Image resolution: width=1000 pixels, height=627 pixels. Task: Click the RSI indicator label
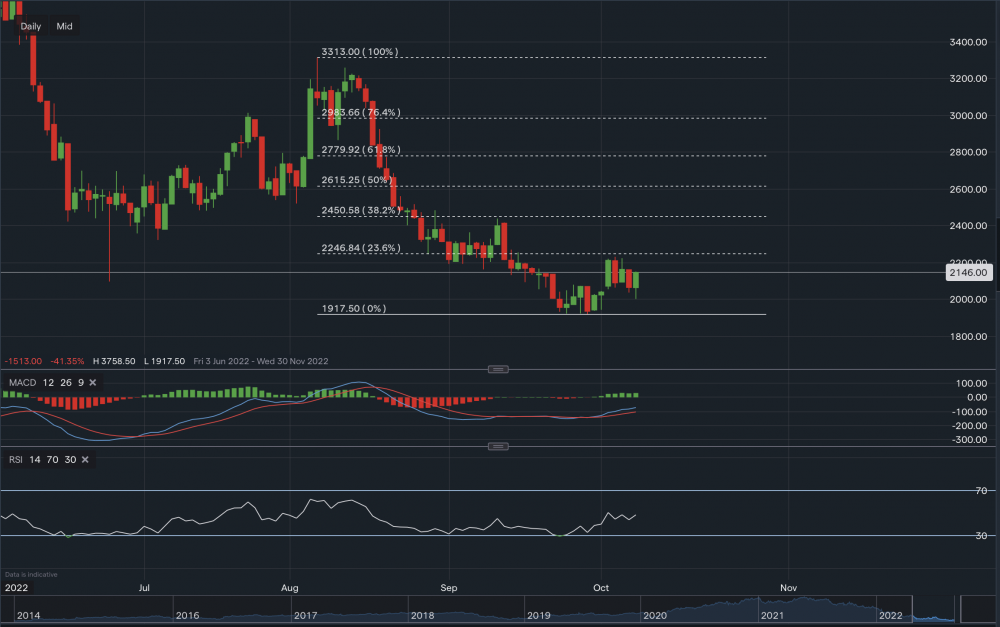[x=16, y=459]
